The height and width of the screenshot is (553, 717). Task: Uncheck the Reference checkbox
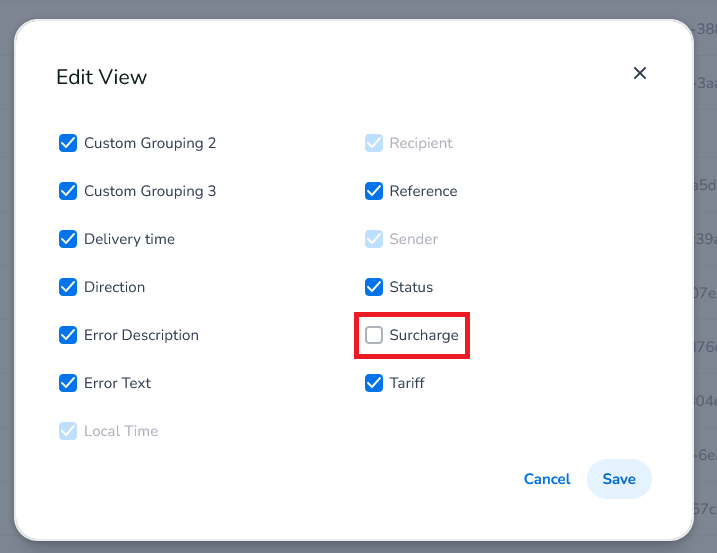pyautogui.click(x=374, y=191)
